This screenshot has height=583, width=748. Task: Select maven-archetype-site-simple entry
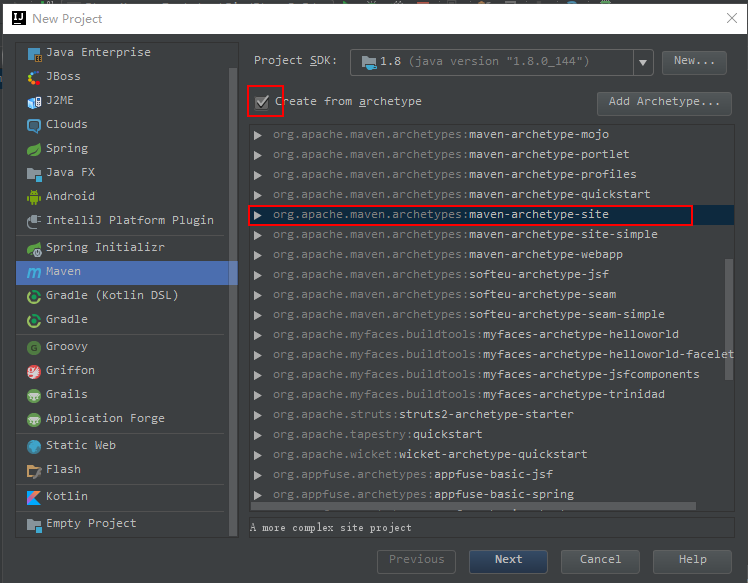491,235
